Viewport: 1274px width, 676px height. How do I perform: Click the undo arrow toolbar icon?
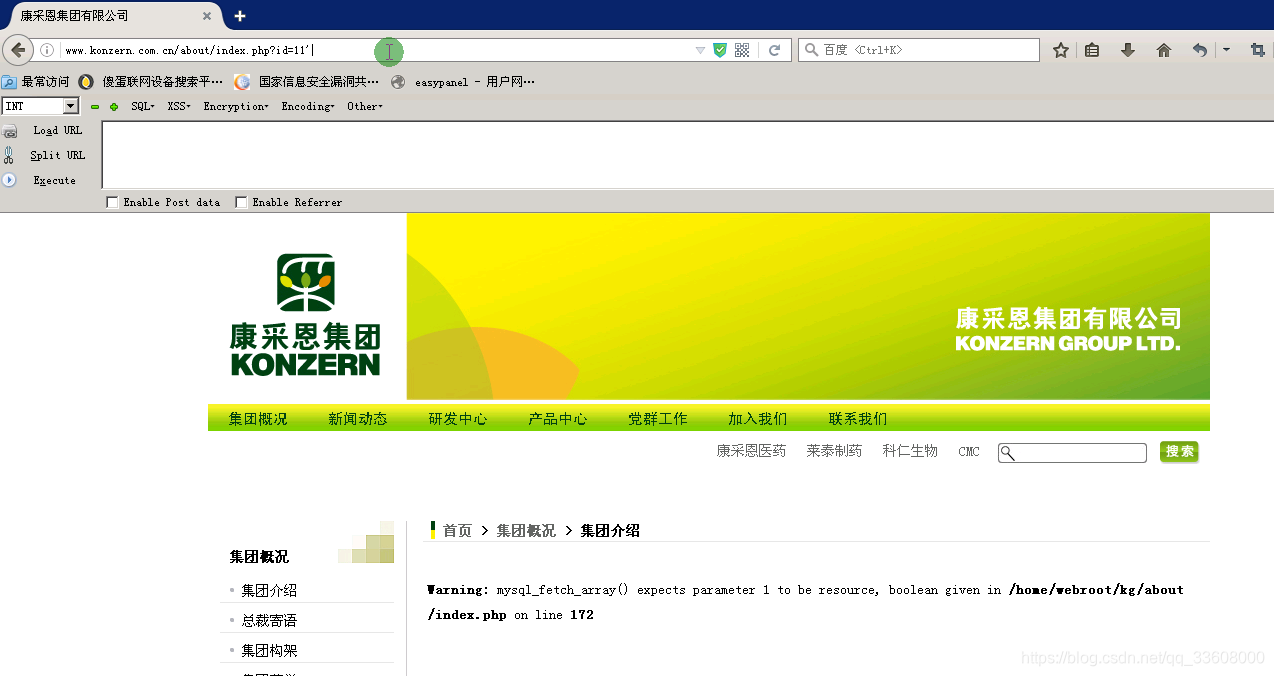1200,50
